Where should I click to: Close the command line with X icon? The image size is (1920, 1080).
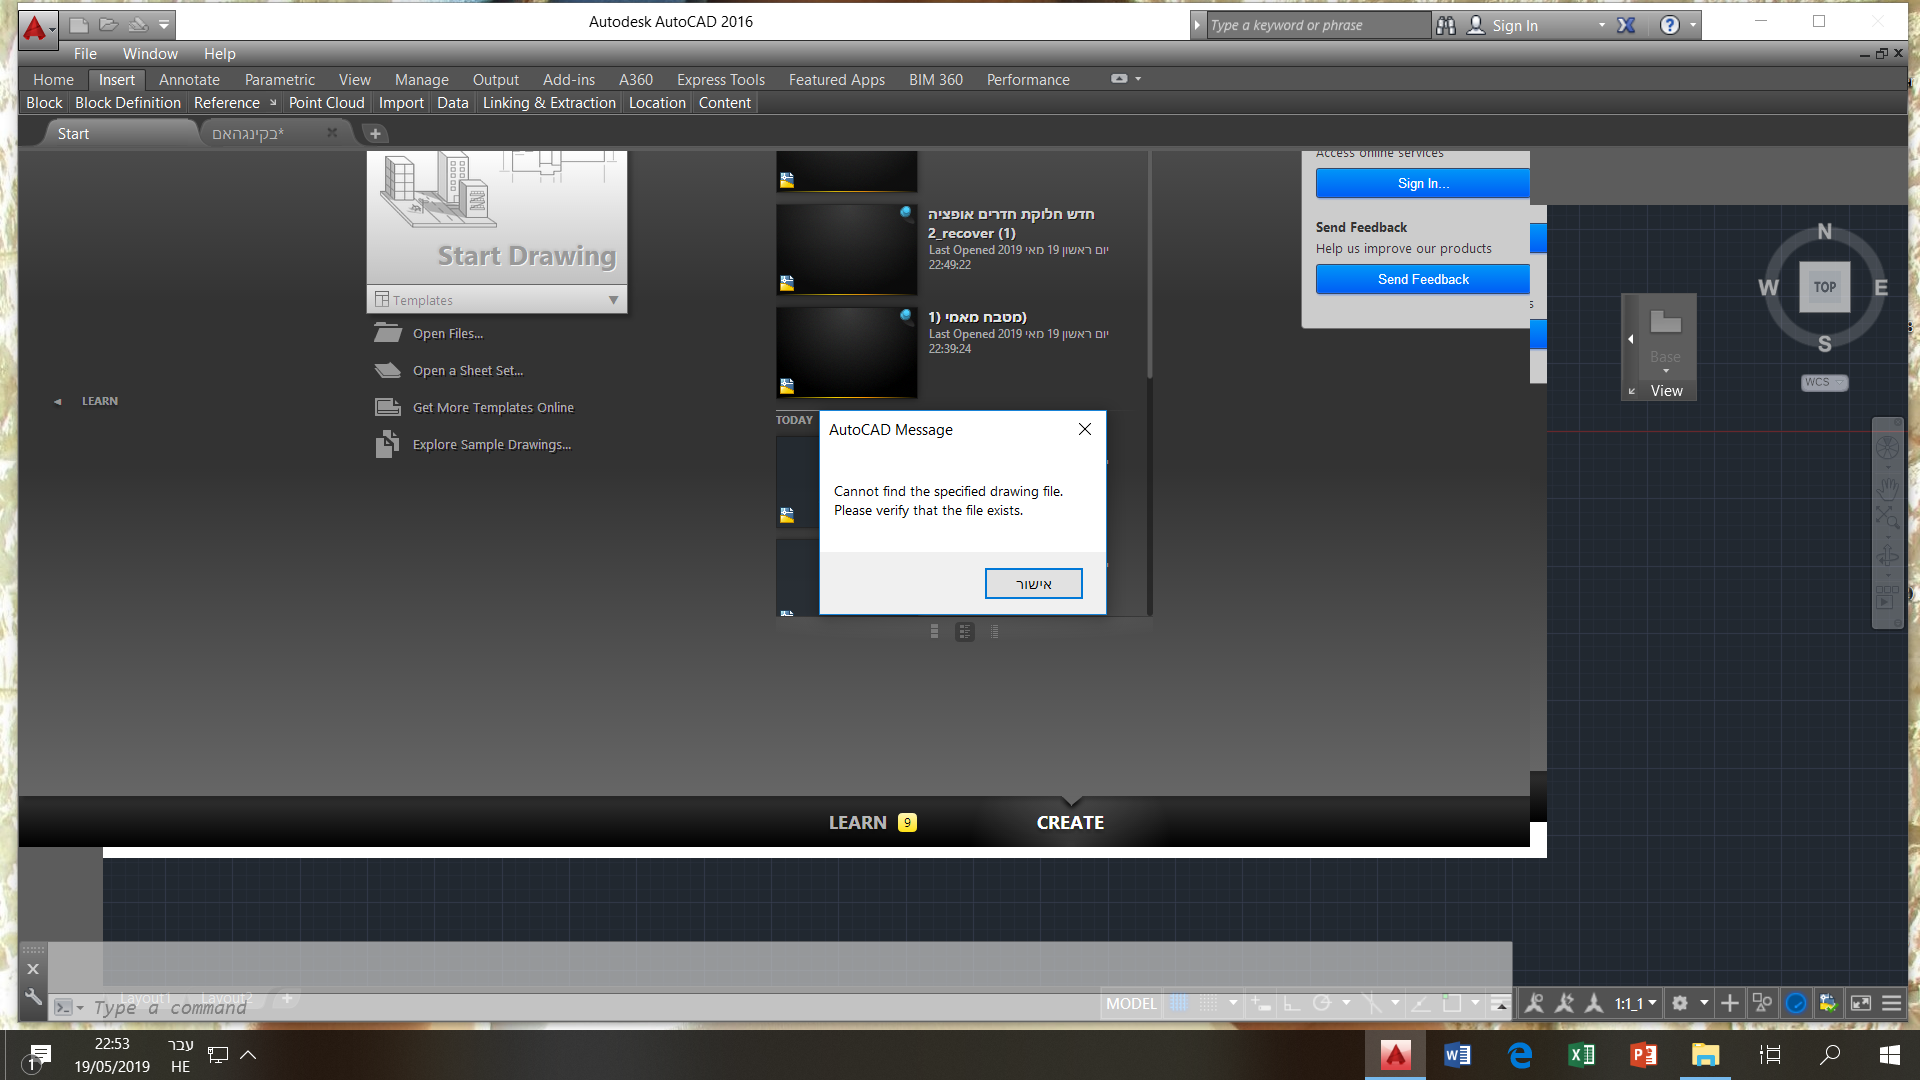(33, 969)
